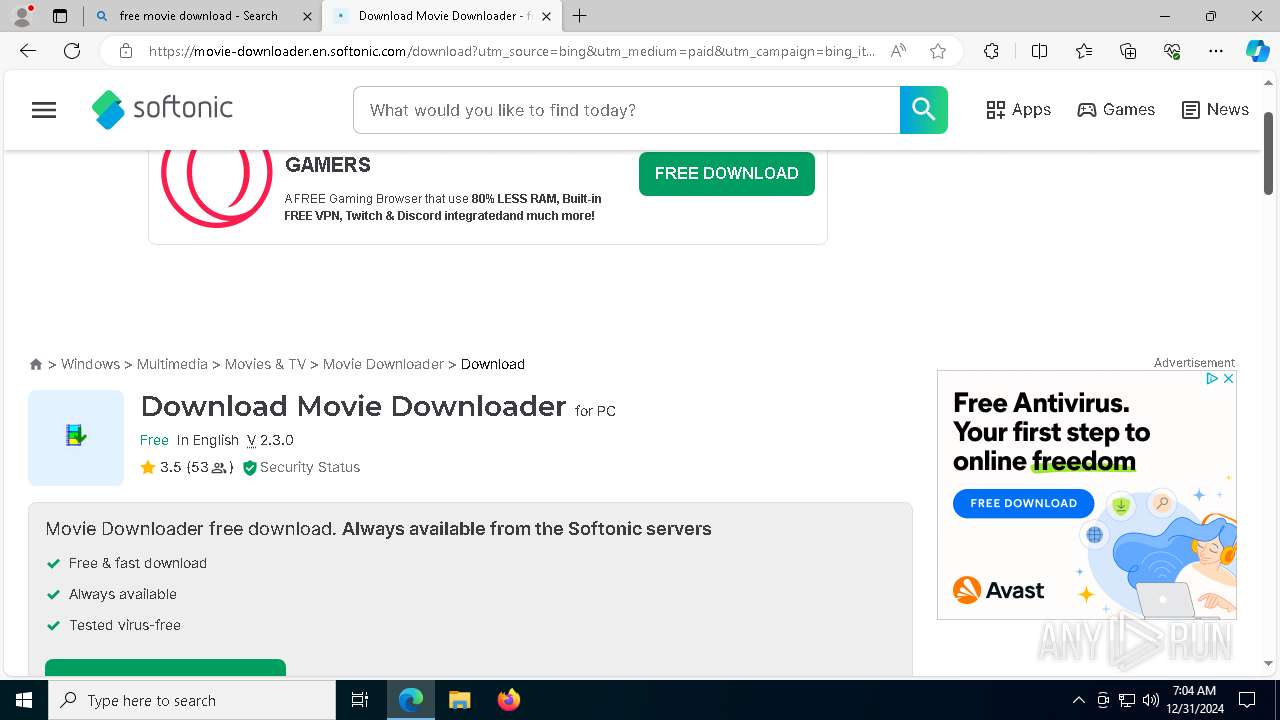The width and height of the screenshot is (1280, 720).
Task: Click the home icon in the breadcrumb
Action: pyautogui.click(x=36, y=364)
